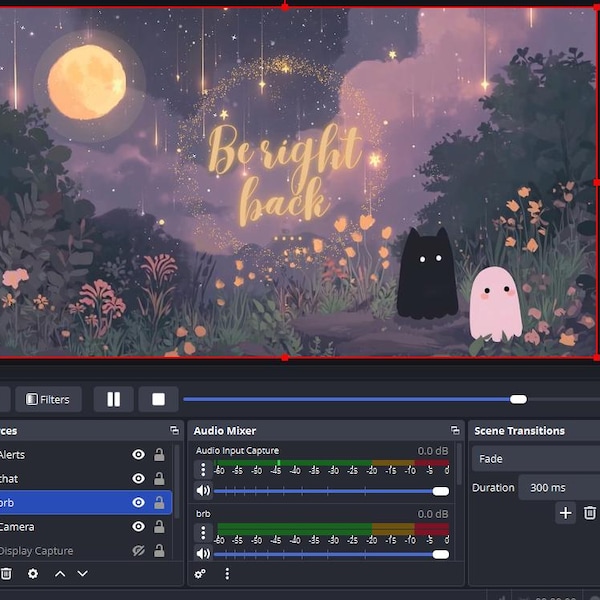
Task: Add a new scene transition
Action: click(566, 513)
